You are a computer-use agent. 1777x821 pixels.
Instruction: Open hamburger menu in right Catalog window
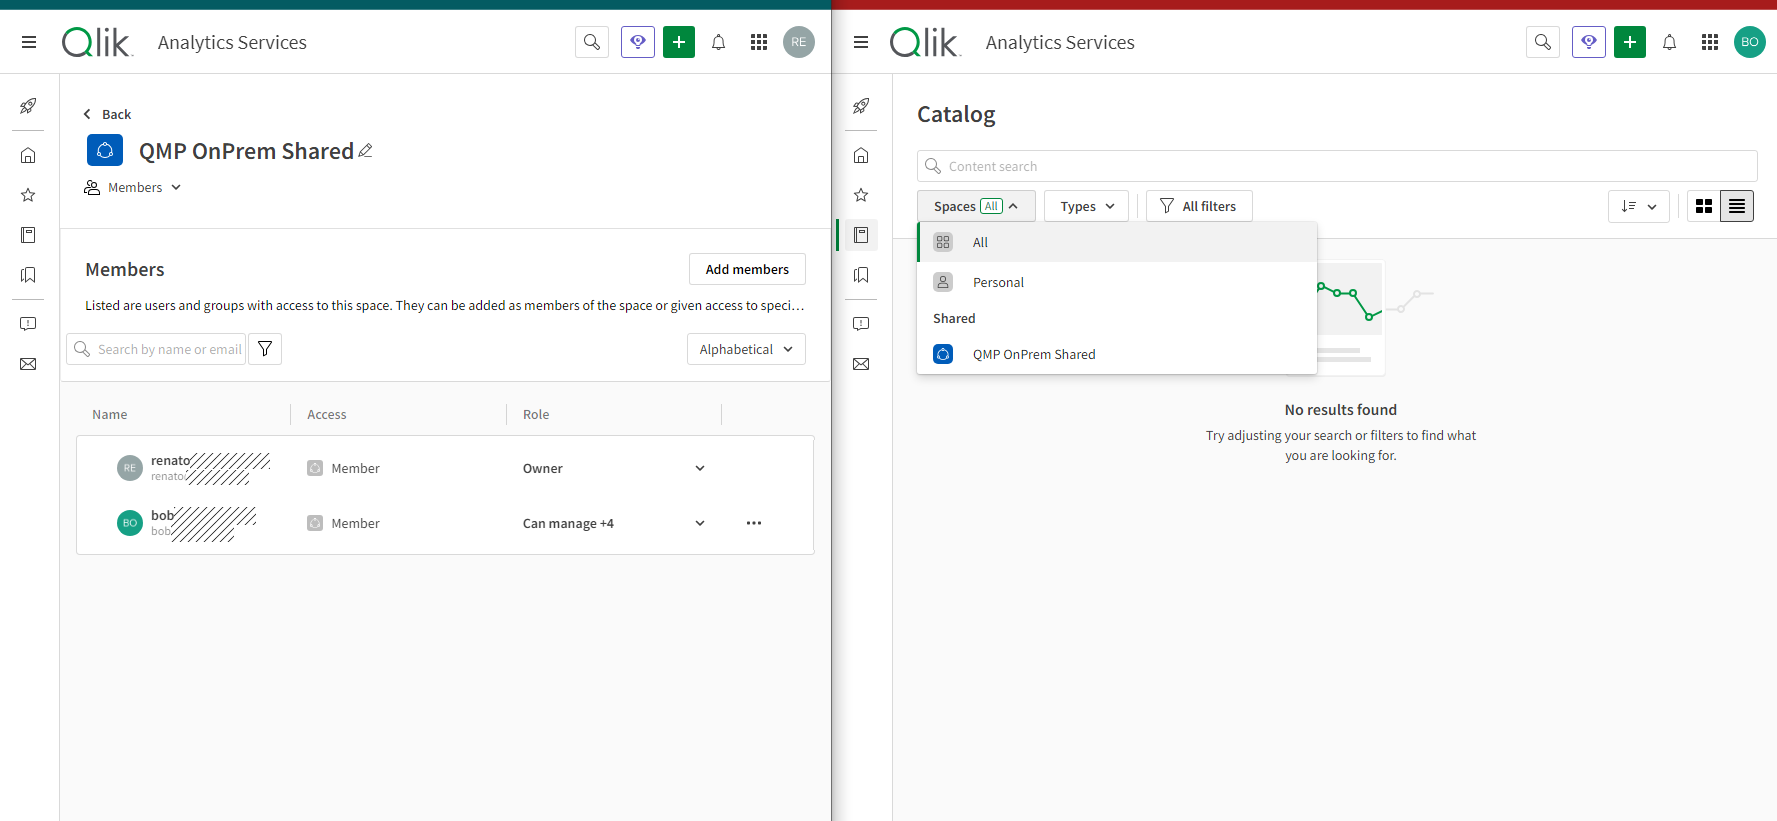861,42
